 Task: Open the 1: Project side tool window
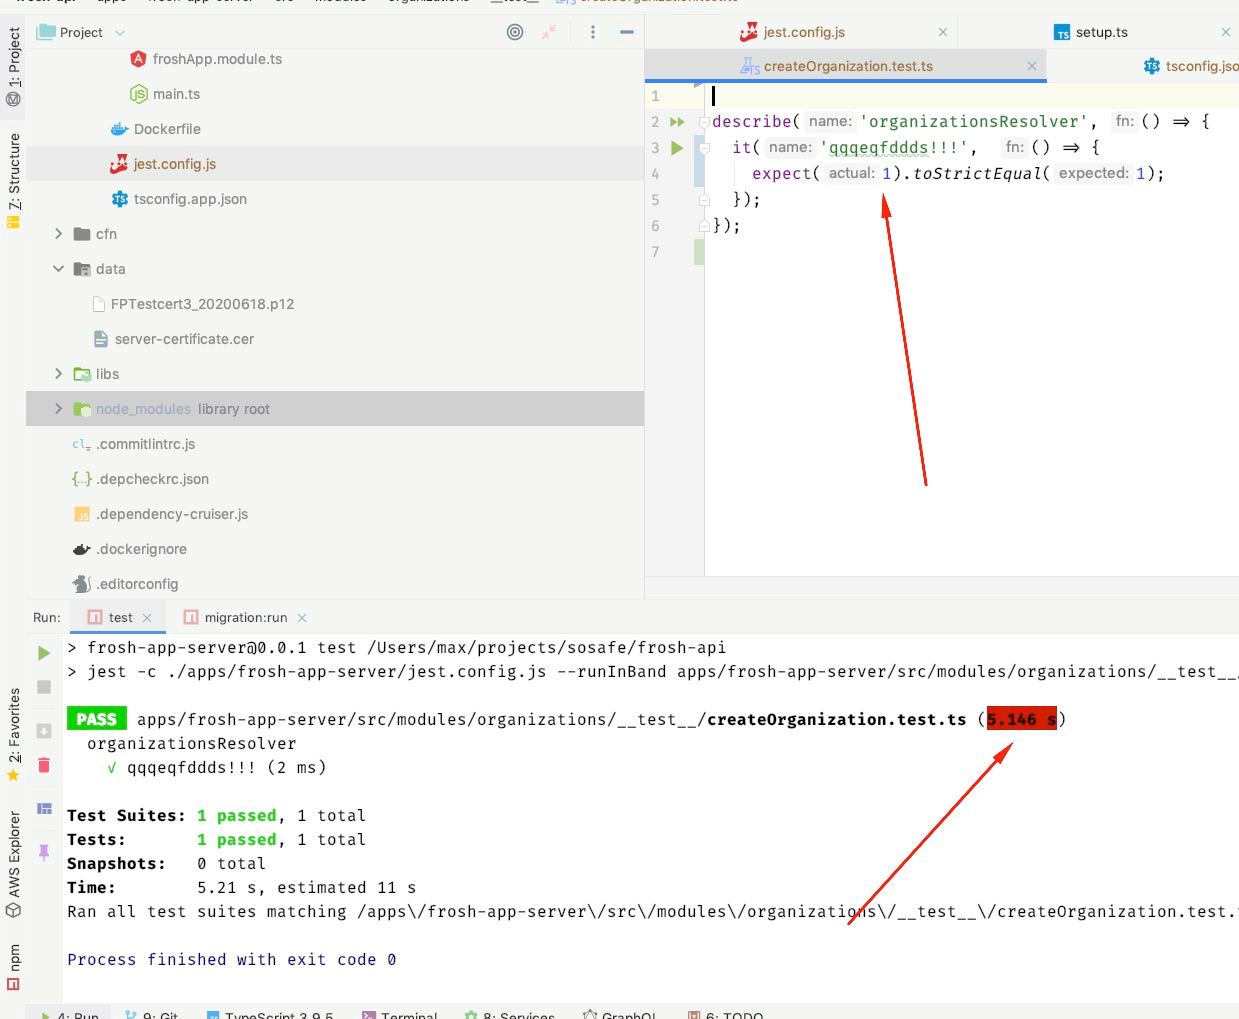click(13, 66)
